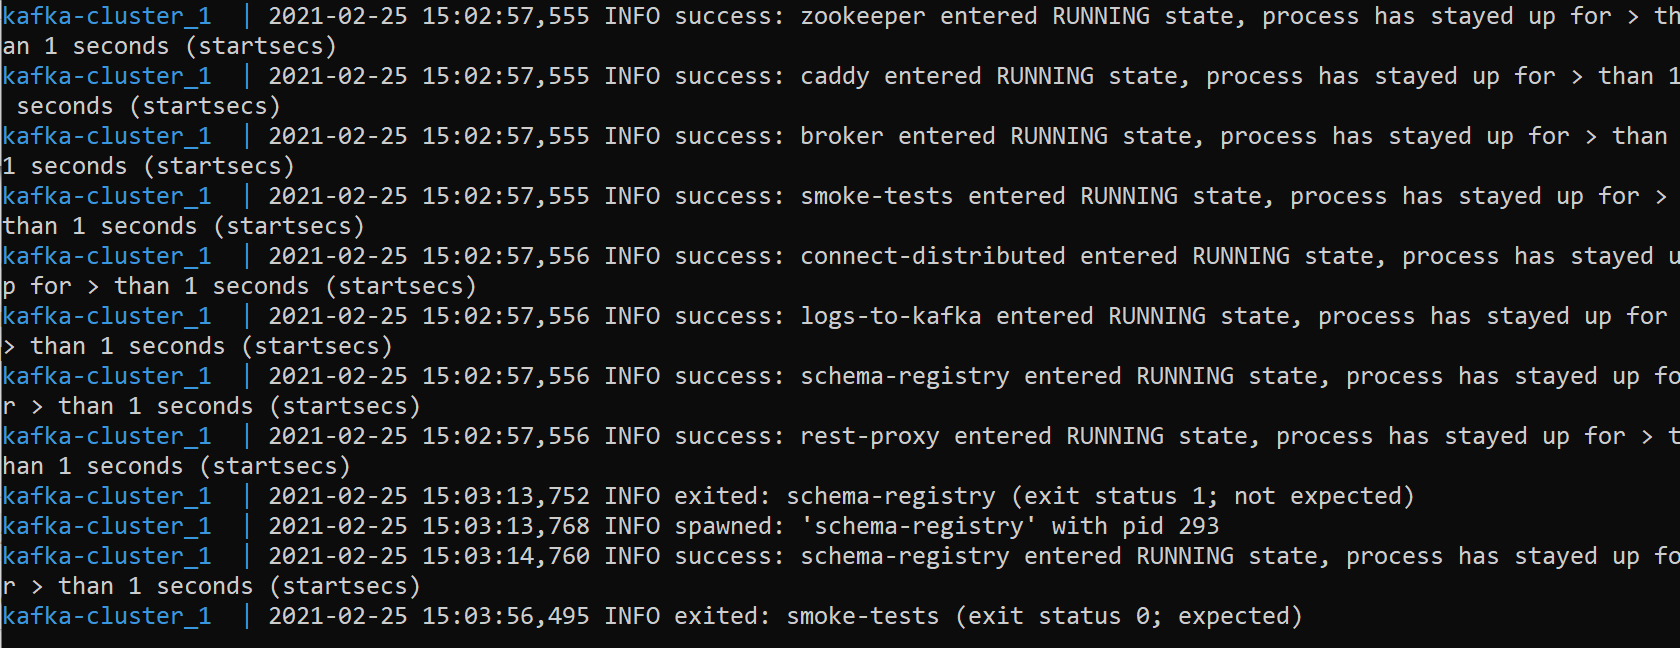Click the 15:03:13,752 timestamp
Viewport: 1680px width, 648px height.
(x=505, y=496)
